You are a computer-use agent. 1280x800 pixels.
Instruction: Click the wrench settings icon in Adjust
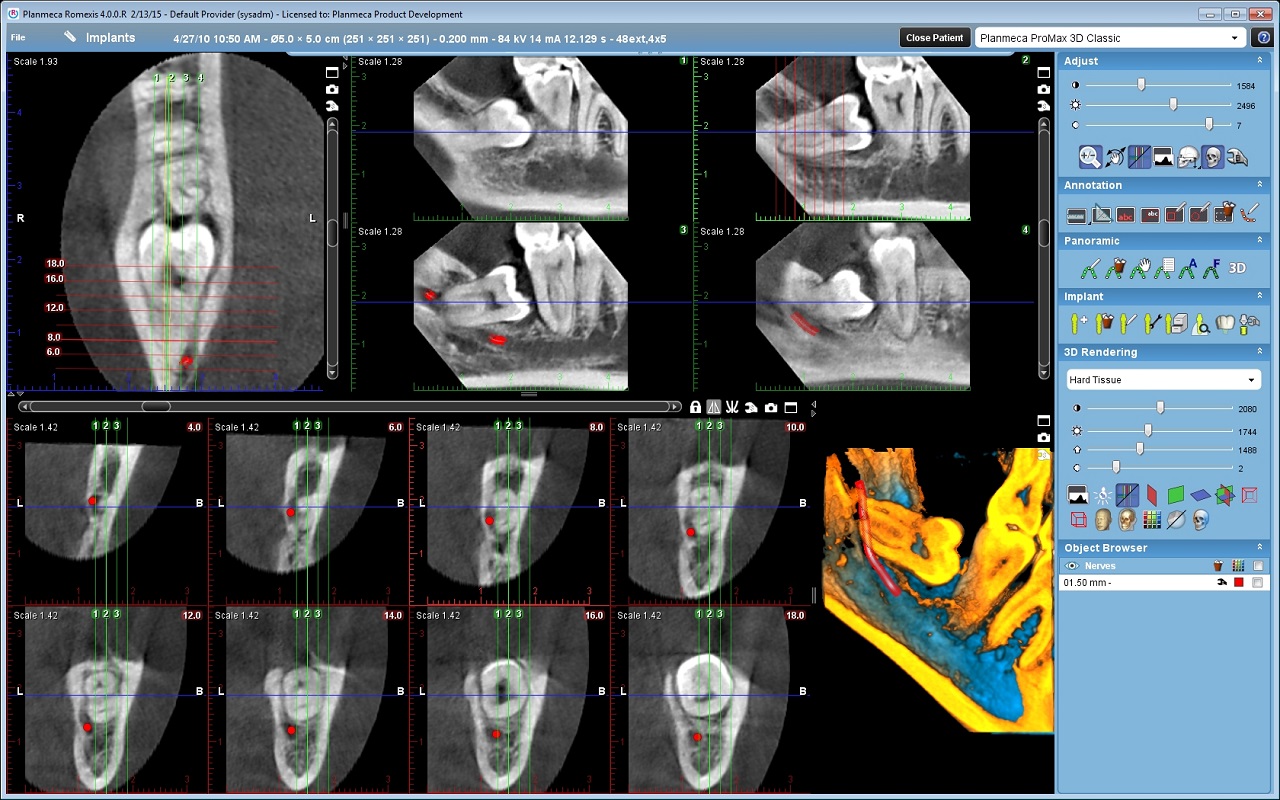[x=1237, y=157]
